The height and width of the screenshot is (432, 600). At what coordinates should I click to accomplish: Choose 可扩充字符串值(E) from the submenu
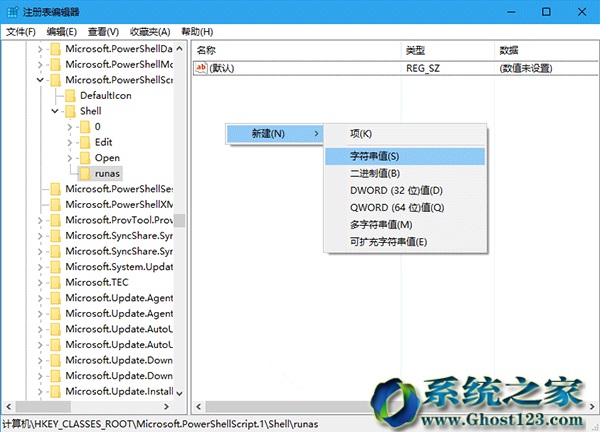coord(406,242)
